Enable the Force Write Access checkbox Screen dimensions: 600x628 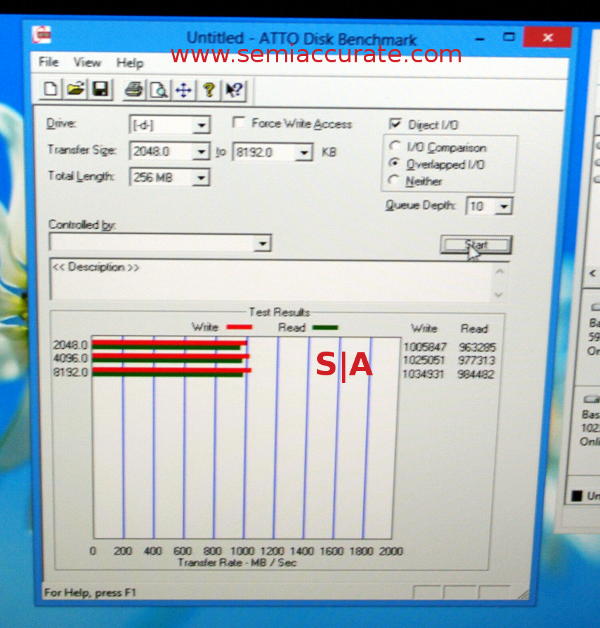240,123
